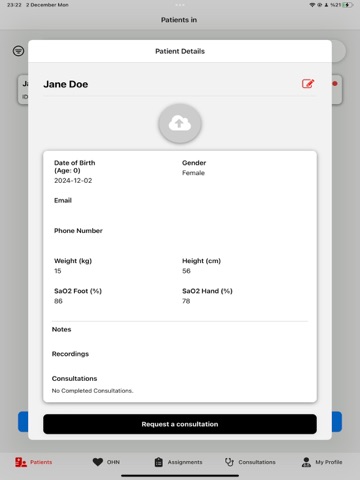Click the SaO2 Hand value 78
Screen dimensions: 360x480
pyautogui.click(x=186, y=301)
